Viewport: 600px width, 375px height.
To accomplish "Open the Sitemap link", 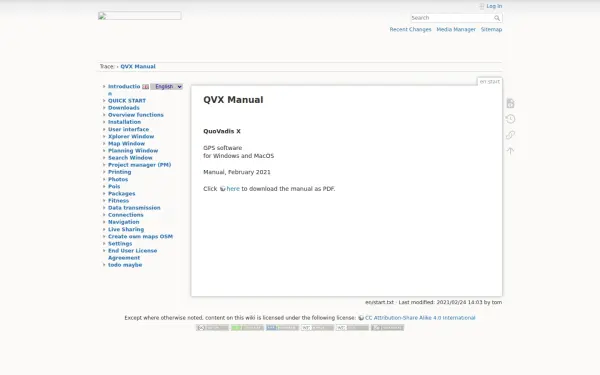I will point(491,29).
